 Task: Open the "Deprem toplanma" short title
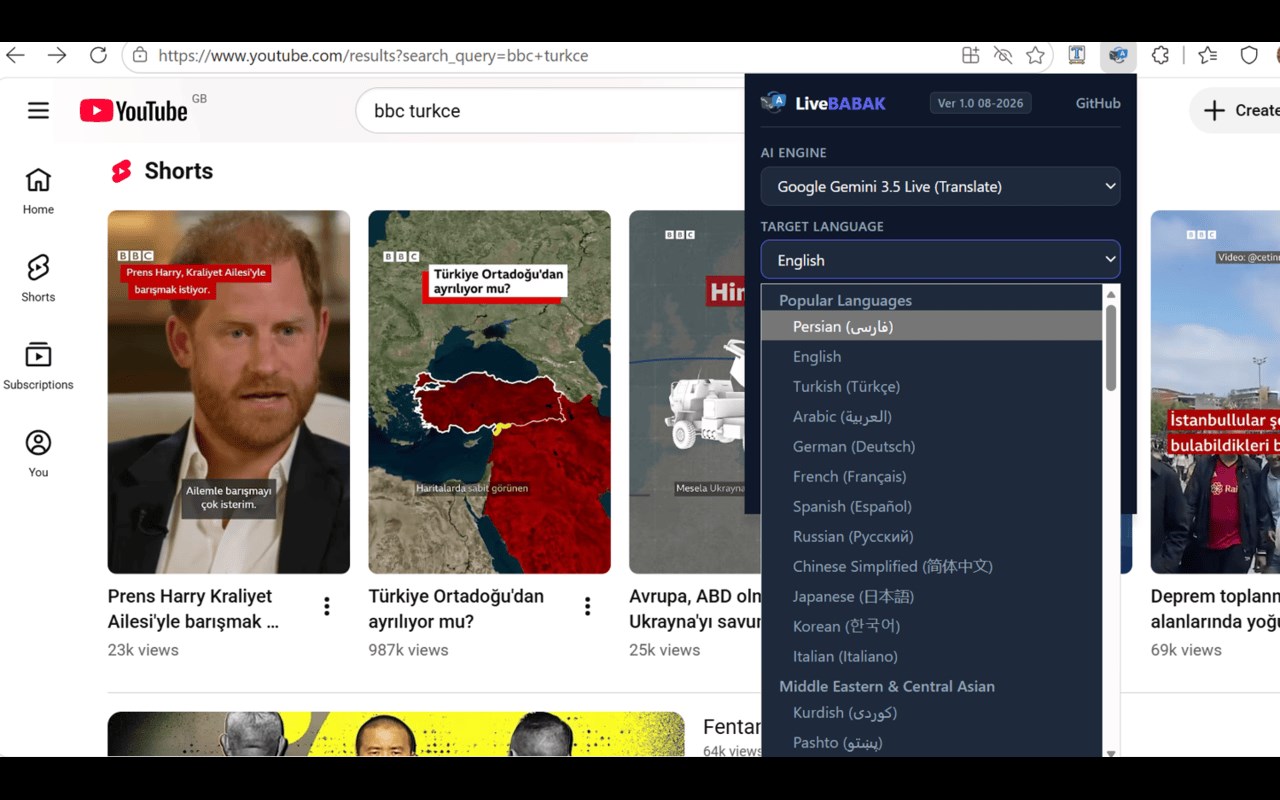point(1215,609)
